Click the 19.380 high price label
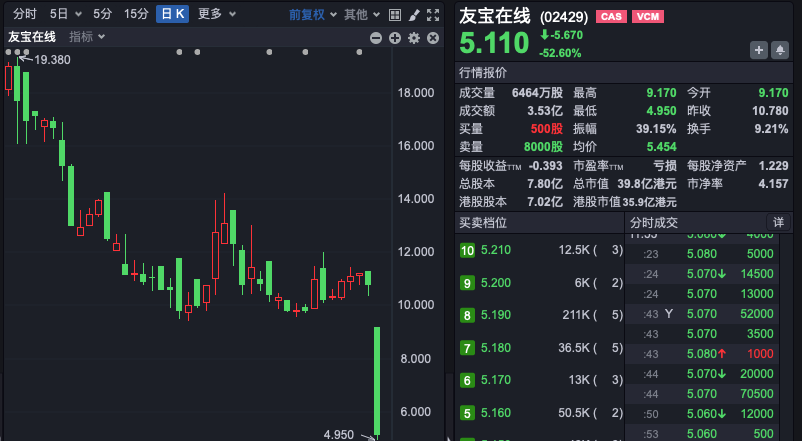 pos(52,60)
